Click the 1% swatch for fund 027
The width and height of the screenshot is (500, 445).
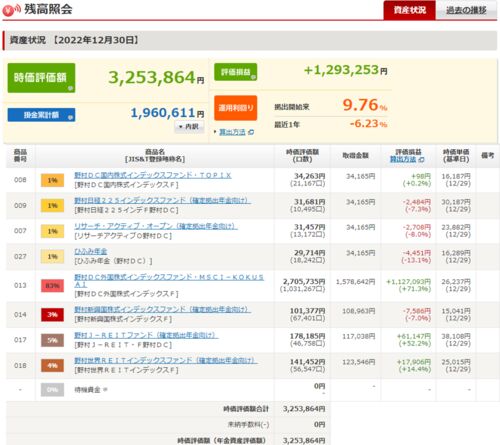click(x=52, y=257)
